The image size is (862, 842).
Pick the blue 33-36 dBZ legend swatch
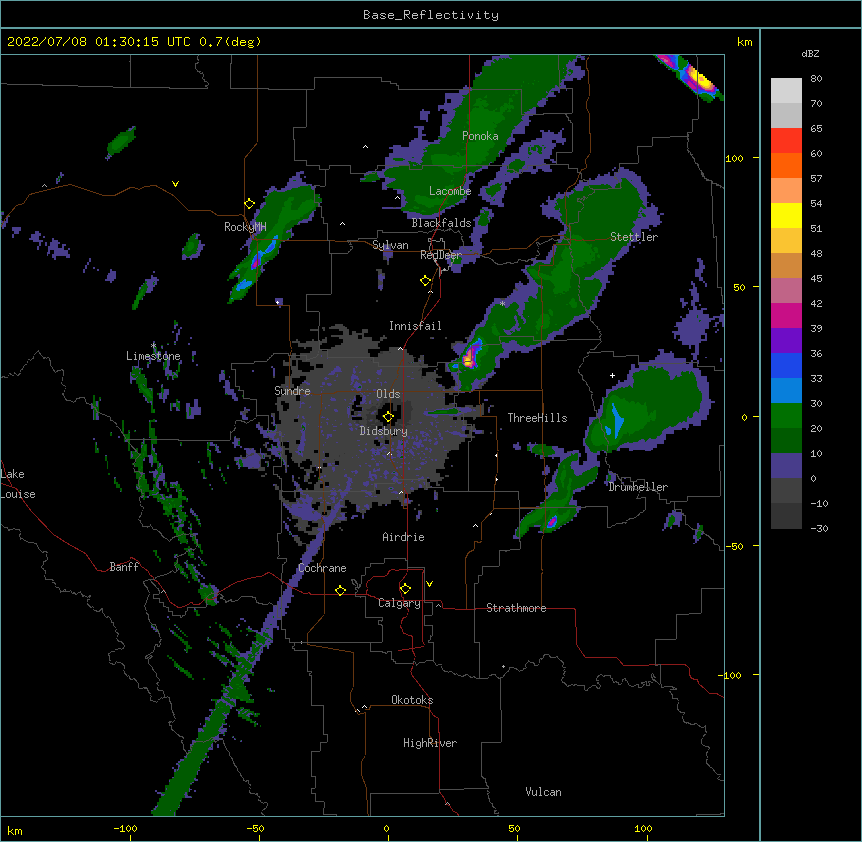[x=786, y=365]
